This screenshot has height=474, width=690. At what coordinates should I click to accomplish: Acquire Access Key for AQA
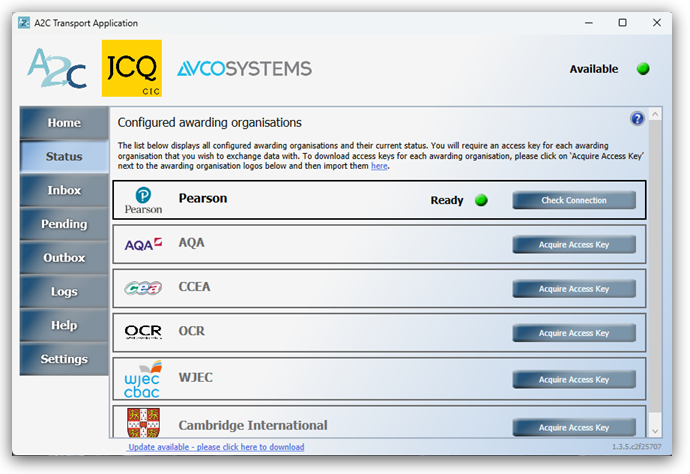(573, 244)
